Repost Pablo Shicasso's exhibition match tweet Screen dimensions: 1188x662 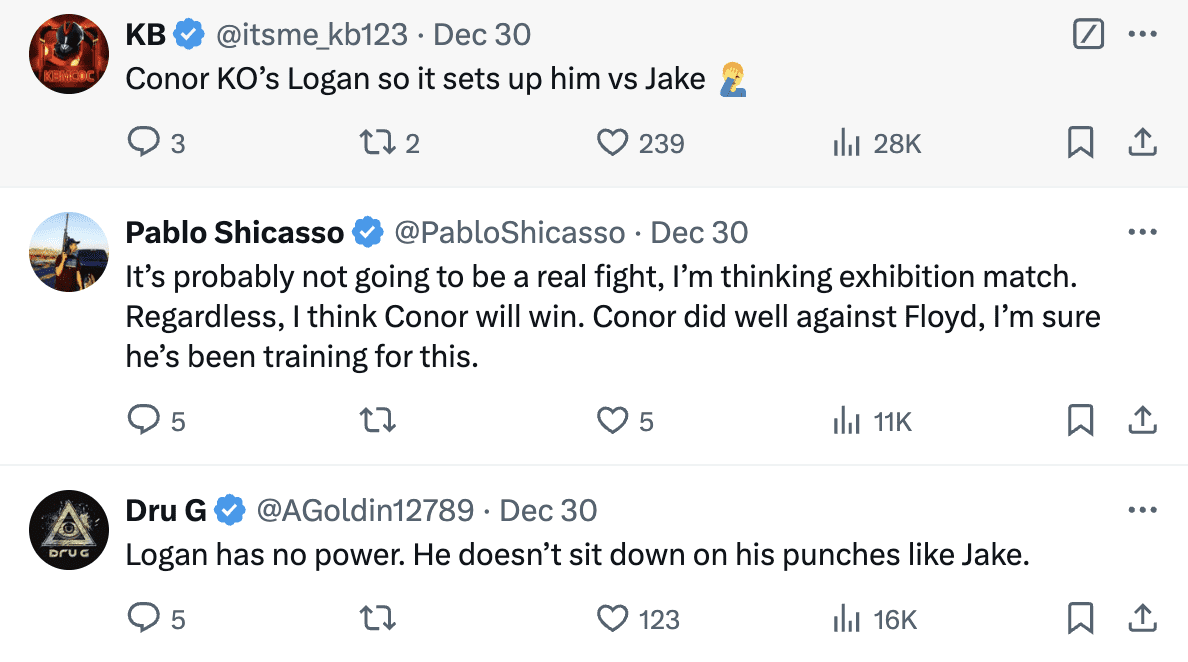[x=376, y=421]
